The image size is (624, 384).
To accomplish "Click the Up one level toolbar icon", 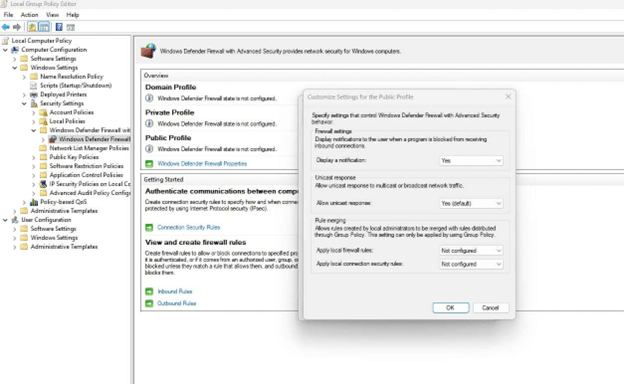I will (x=32, y=27).
